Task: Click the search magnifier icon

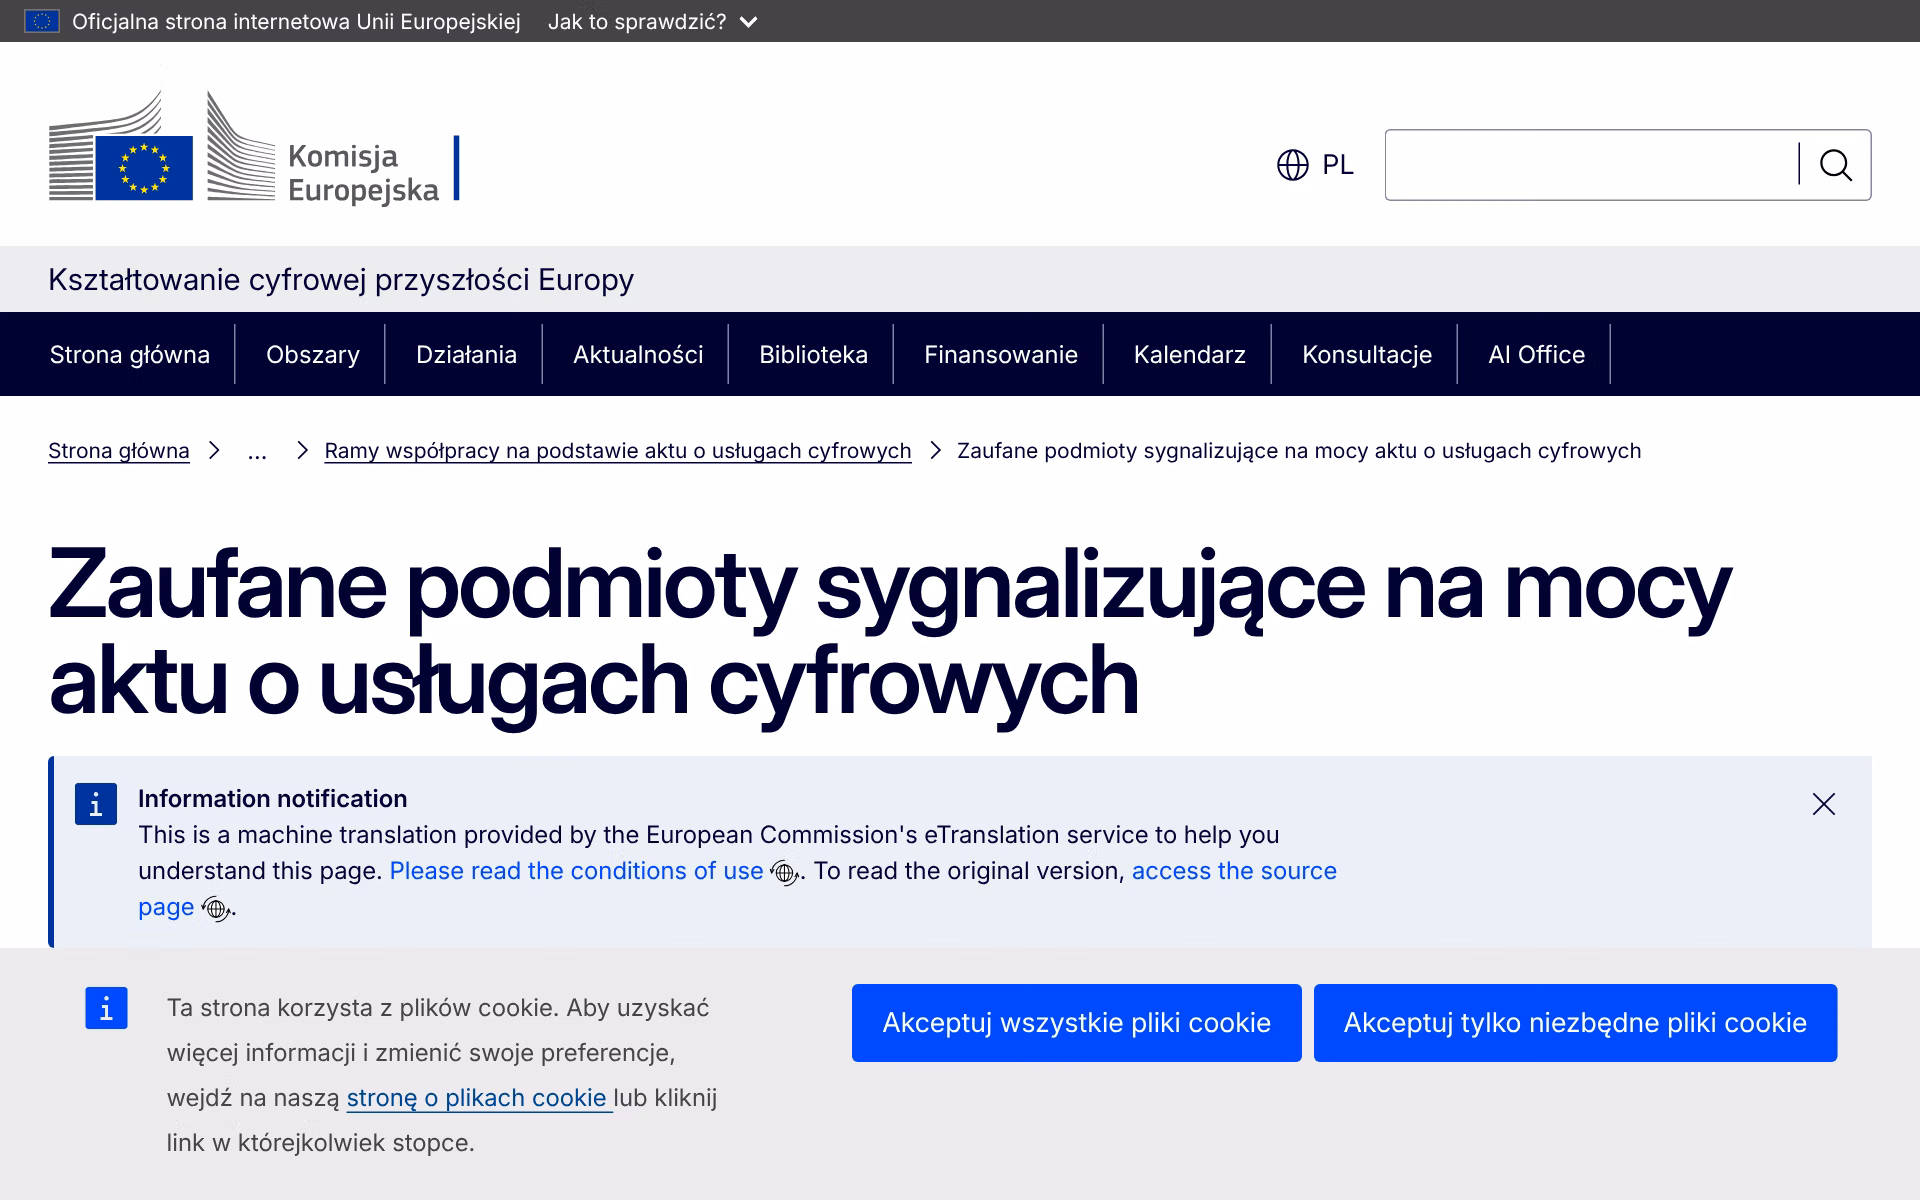Action: [1836, 165]
